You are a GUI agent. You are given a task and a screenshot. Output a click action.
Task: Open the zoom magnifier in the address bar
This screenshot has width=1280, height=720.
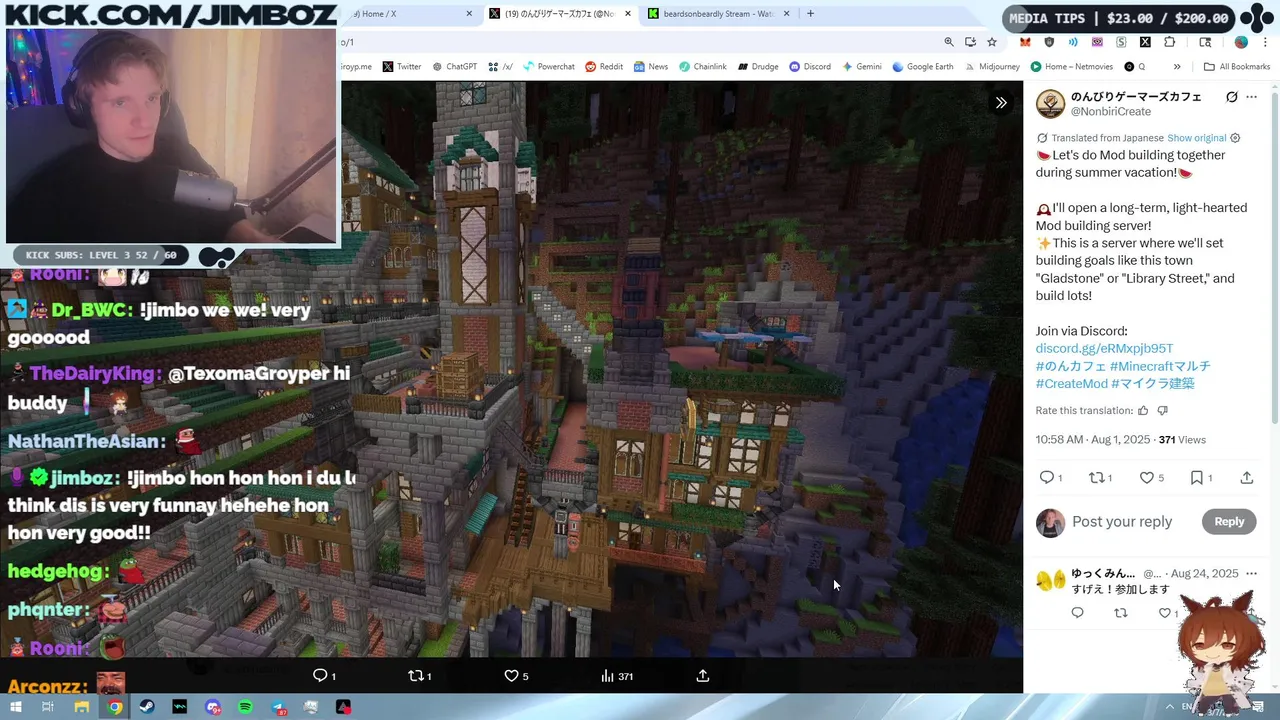pos(949,42)
